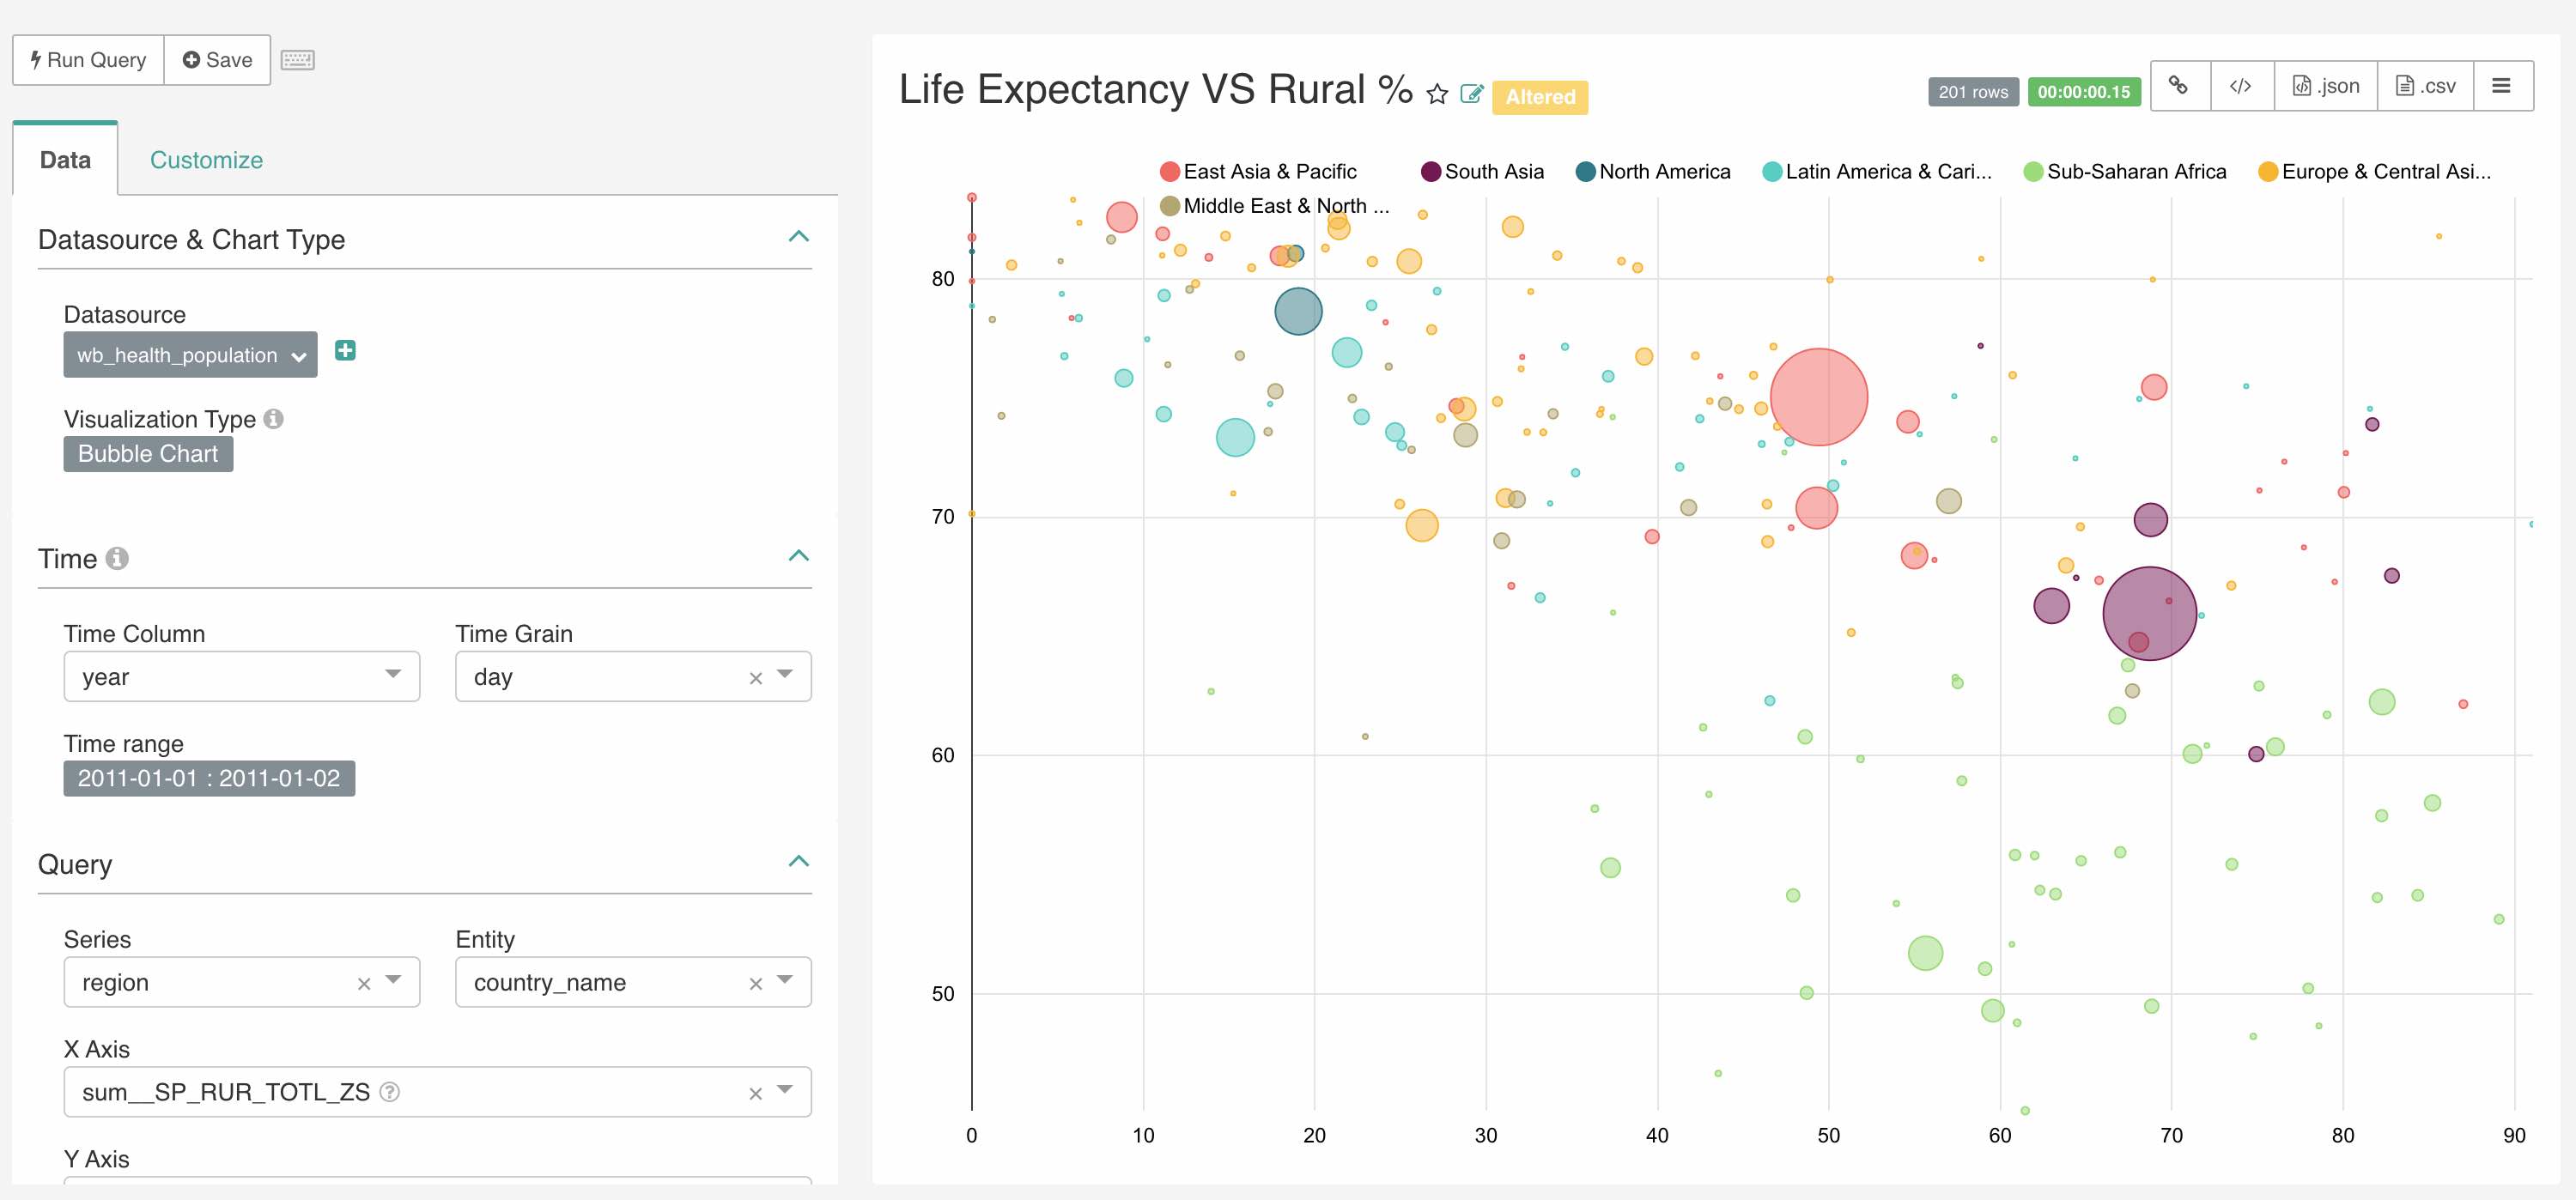Click the embed code icon button

point(2240,86)
